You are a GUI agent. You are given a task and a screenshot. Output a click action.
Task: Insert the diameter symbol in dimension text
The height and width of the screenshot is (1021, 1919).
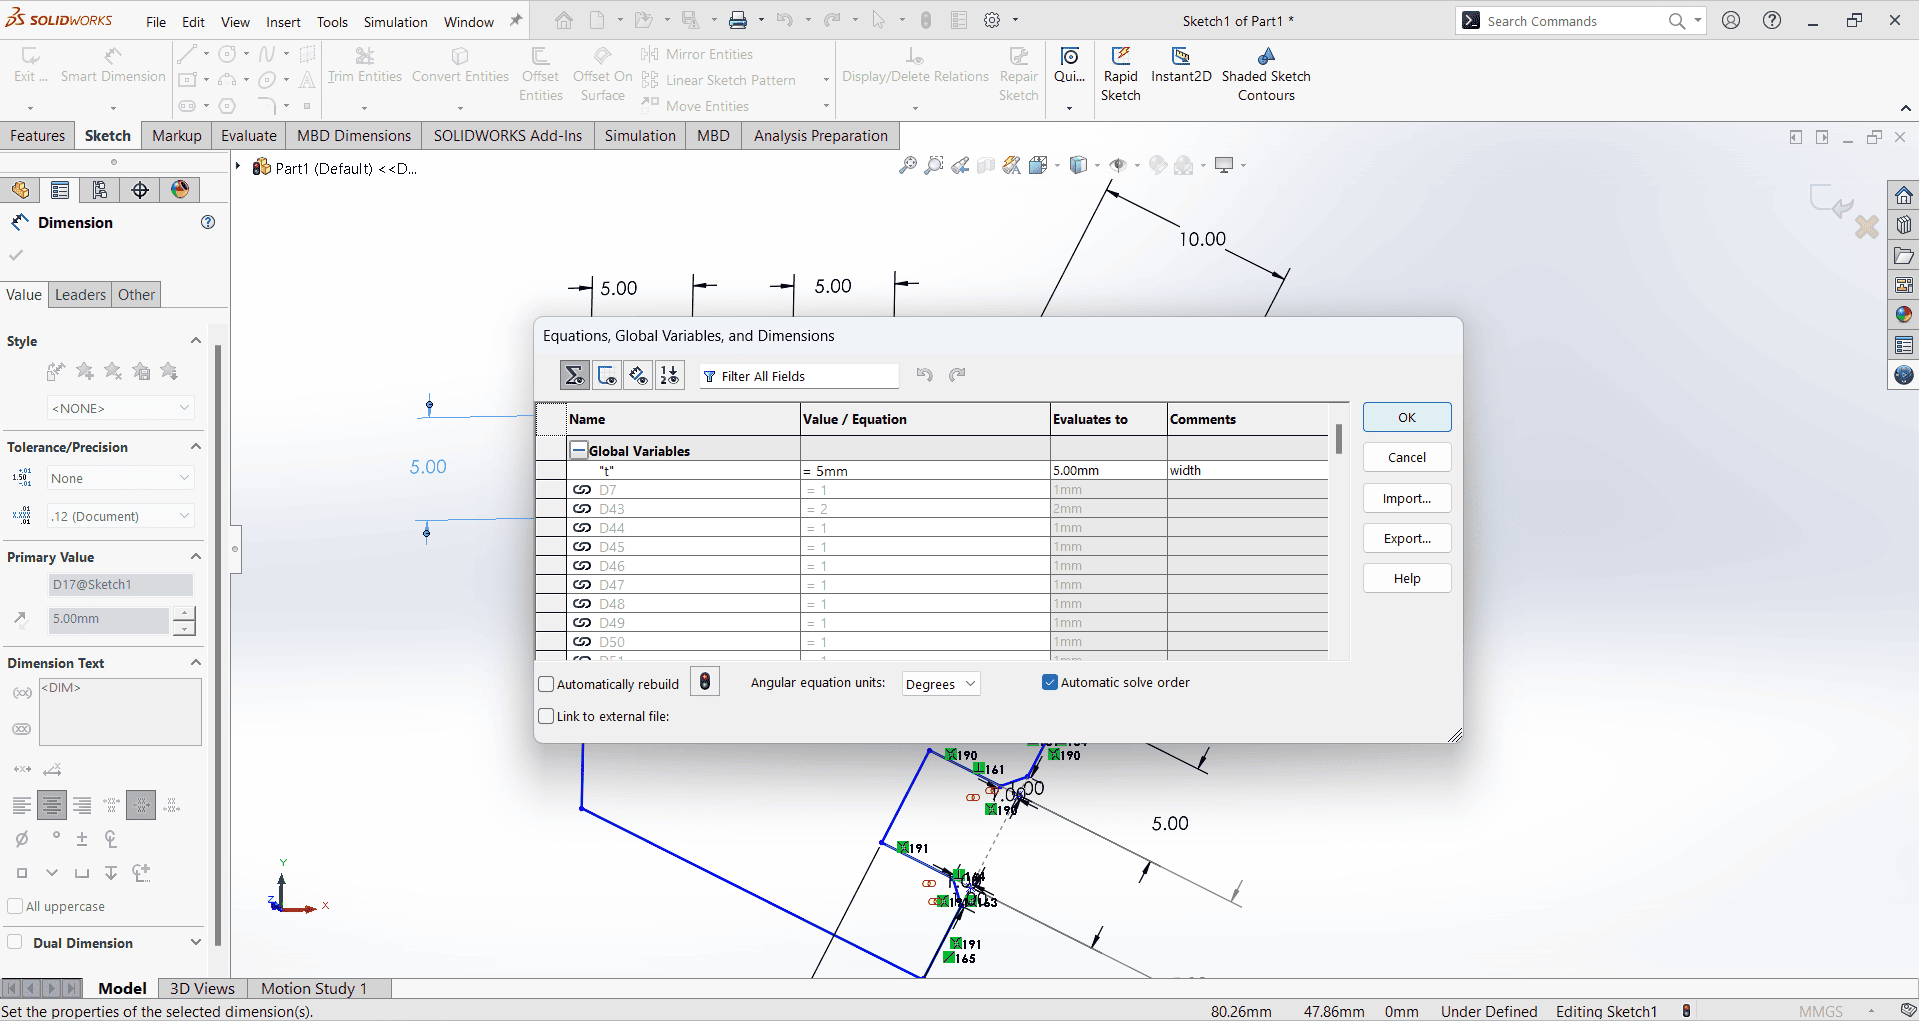22,839
